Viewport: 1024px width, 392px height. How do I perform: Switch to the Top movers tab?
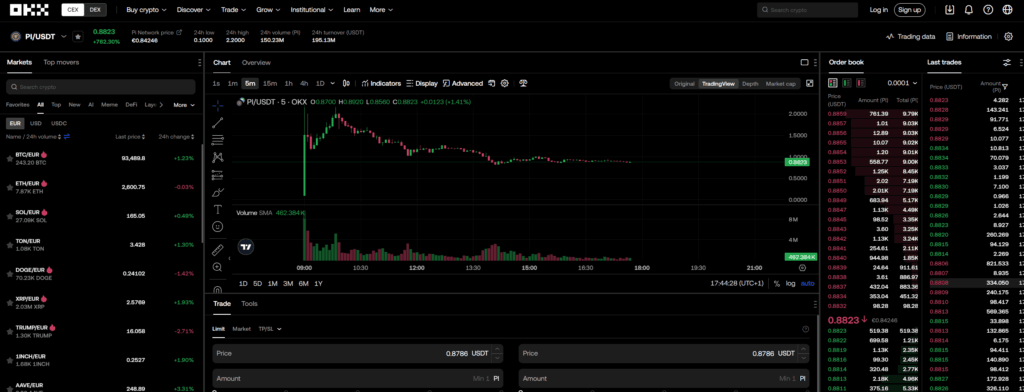61,63
